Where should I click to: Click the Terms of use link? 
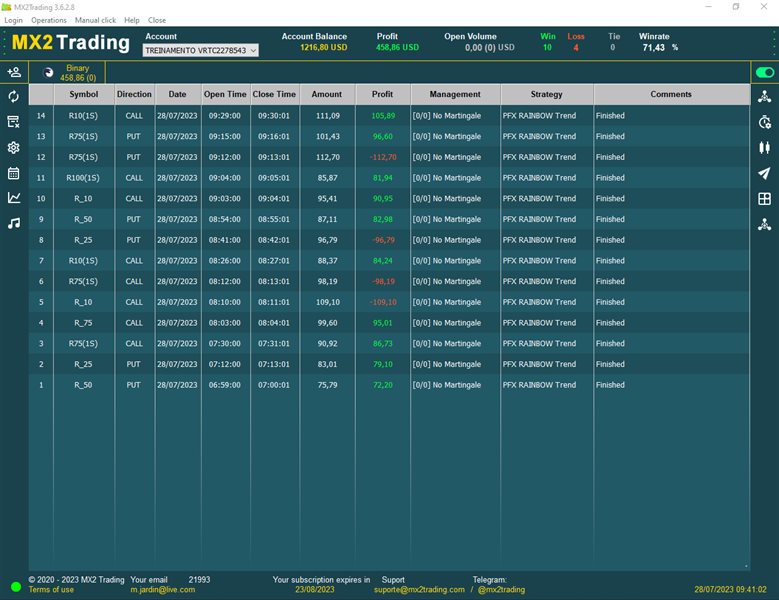51,590
